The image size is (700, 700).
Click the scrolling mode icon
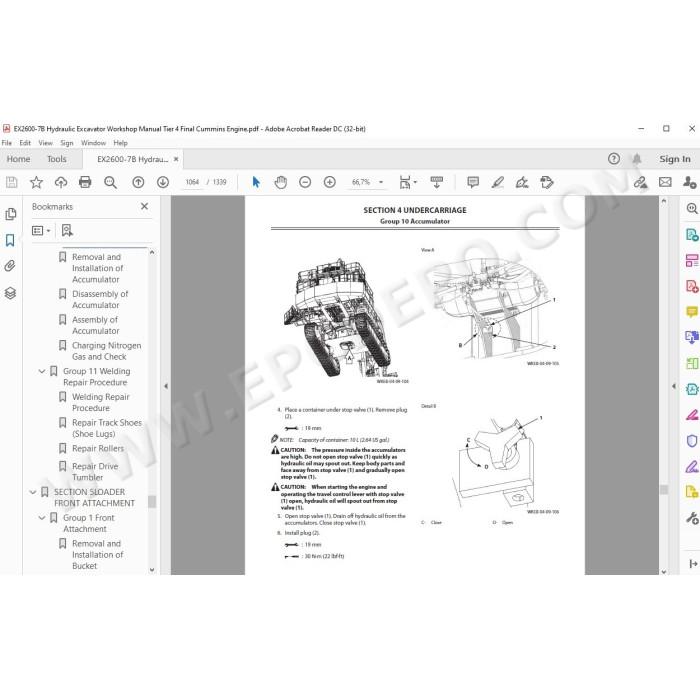(x=437, y=182)
